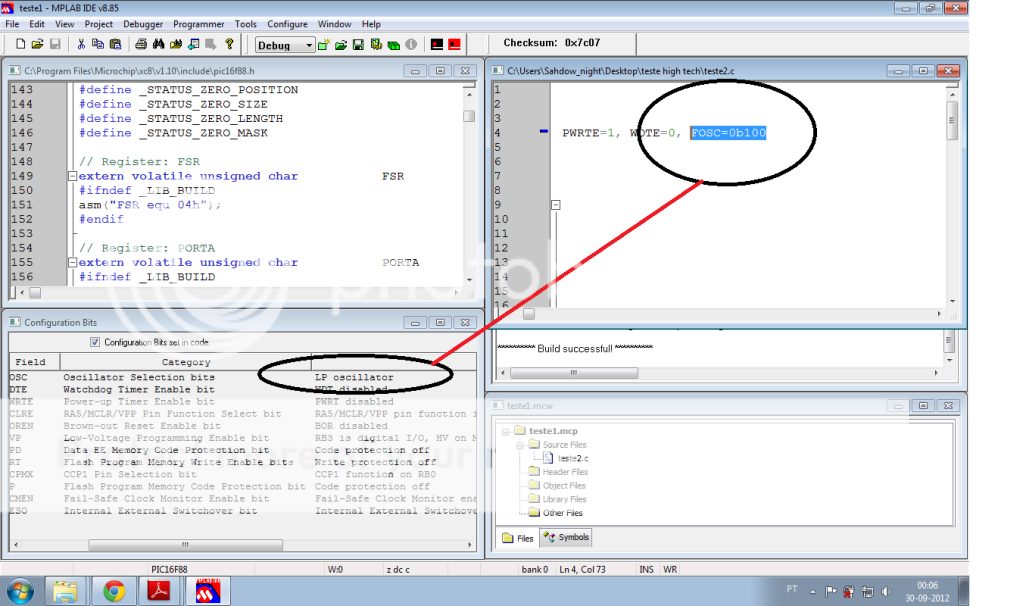Viewport: 1023px width, 606px height.
Task: Select the Object Files folder
Action: (x=557, y=485)
